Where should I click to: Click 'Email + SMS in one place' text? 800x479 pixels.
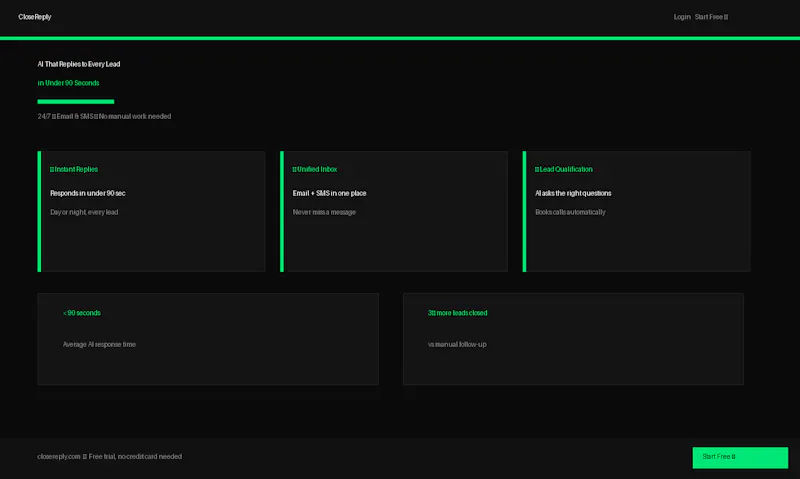coord(330,193)
